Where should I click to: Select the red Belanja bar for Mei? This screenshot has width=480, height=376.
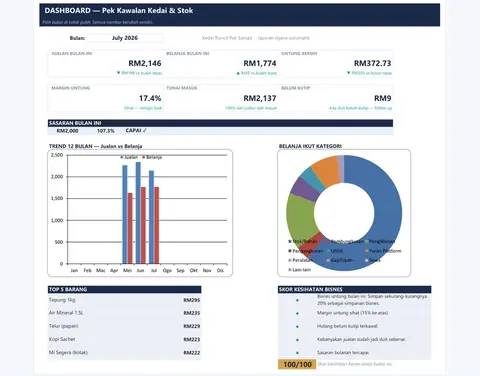click(x=130, y=228)
